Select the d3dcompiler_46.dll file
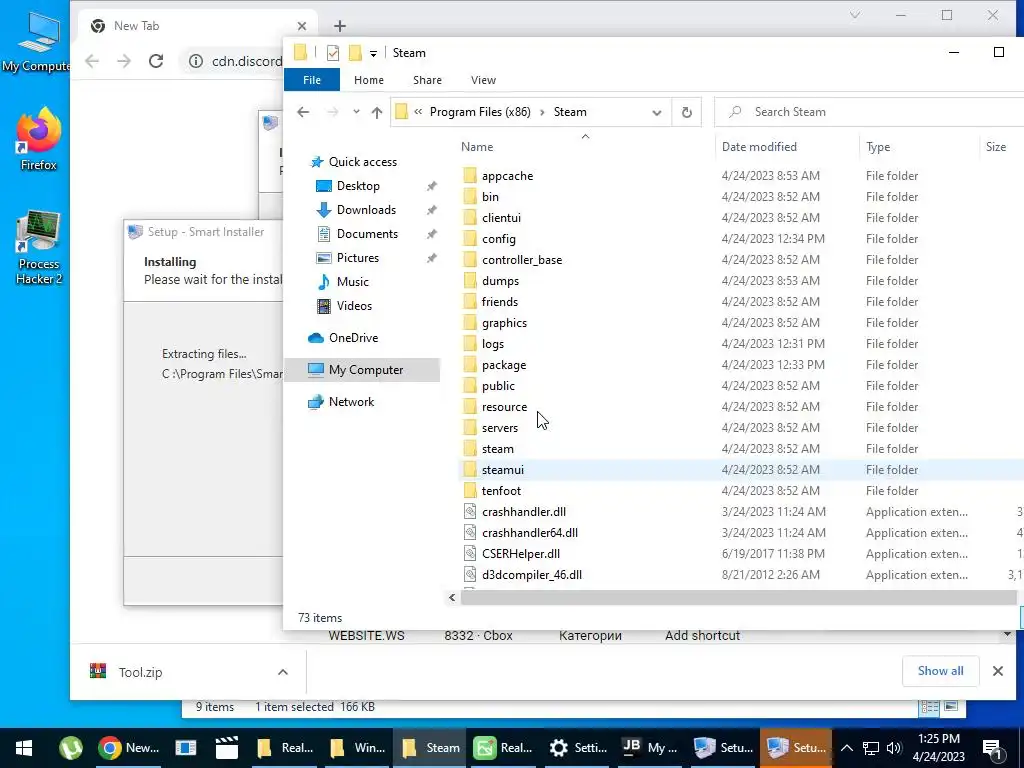The width and height of the screenshot is (1024, 768). (x=532, y=575)
